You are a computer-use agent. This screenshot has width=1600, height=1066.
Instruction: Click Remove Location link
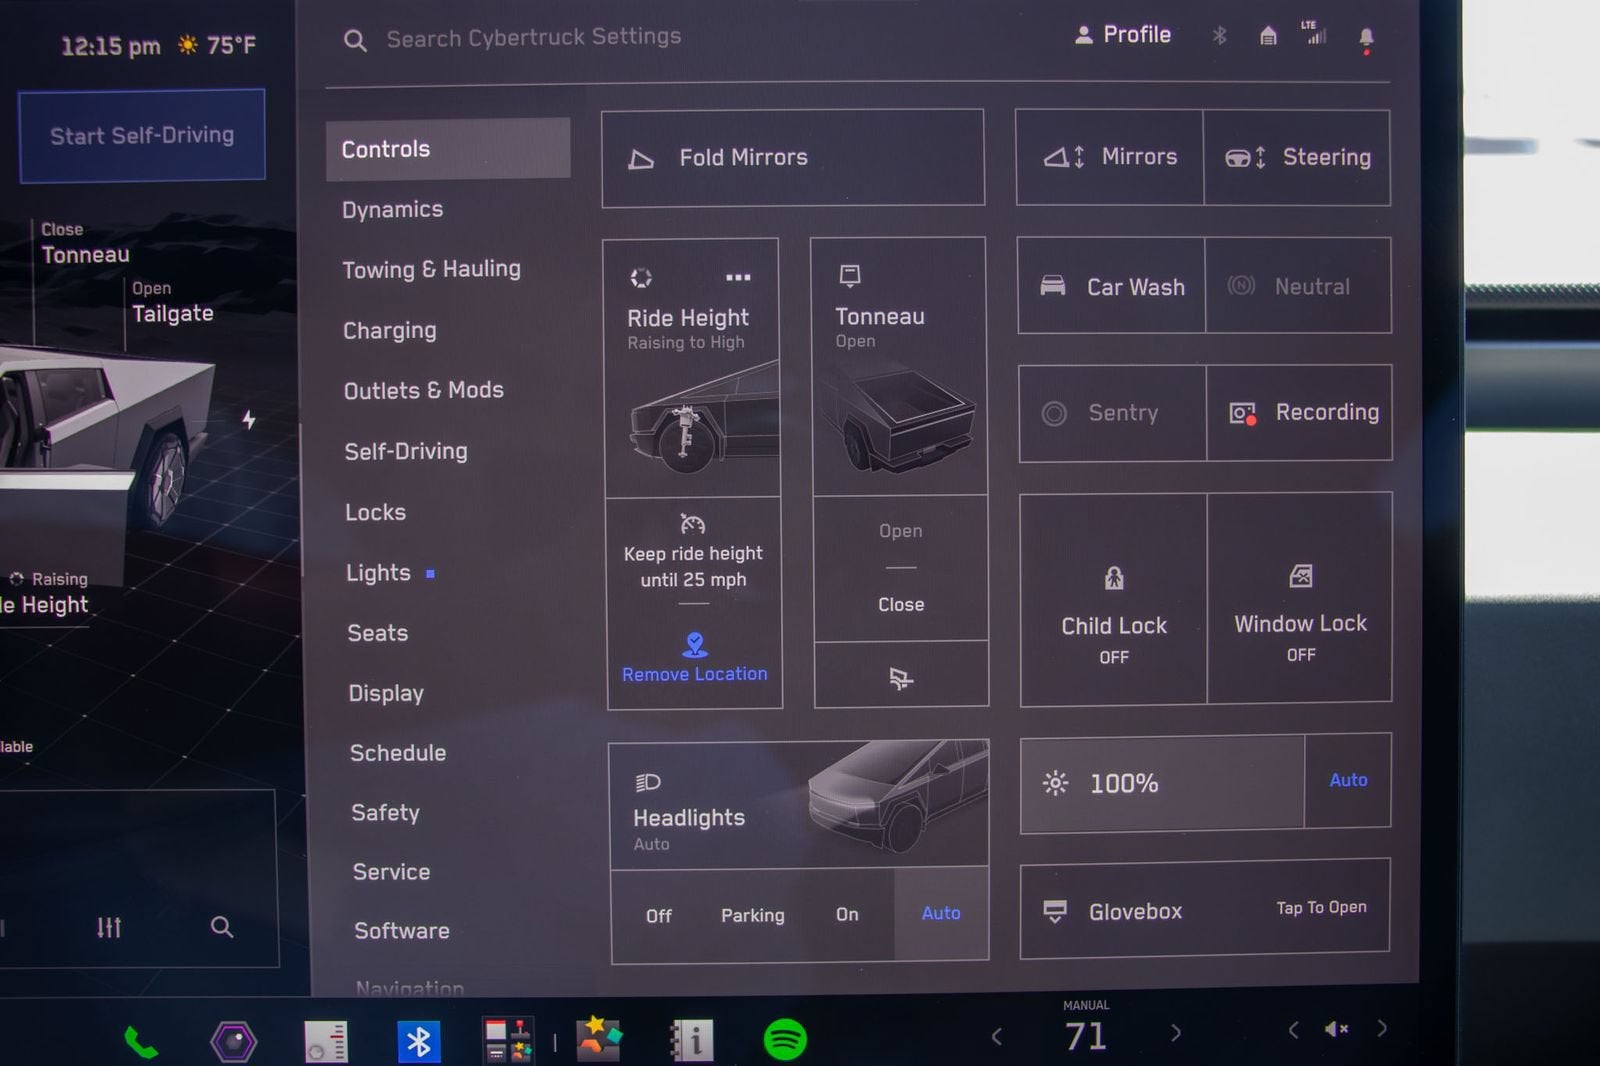tap(694, 675)
